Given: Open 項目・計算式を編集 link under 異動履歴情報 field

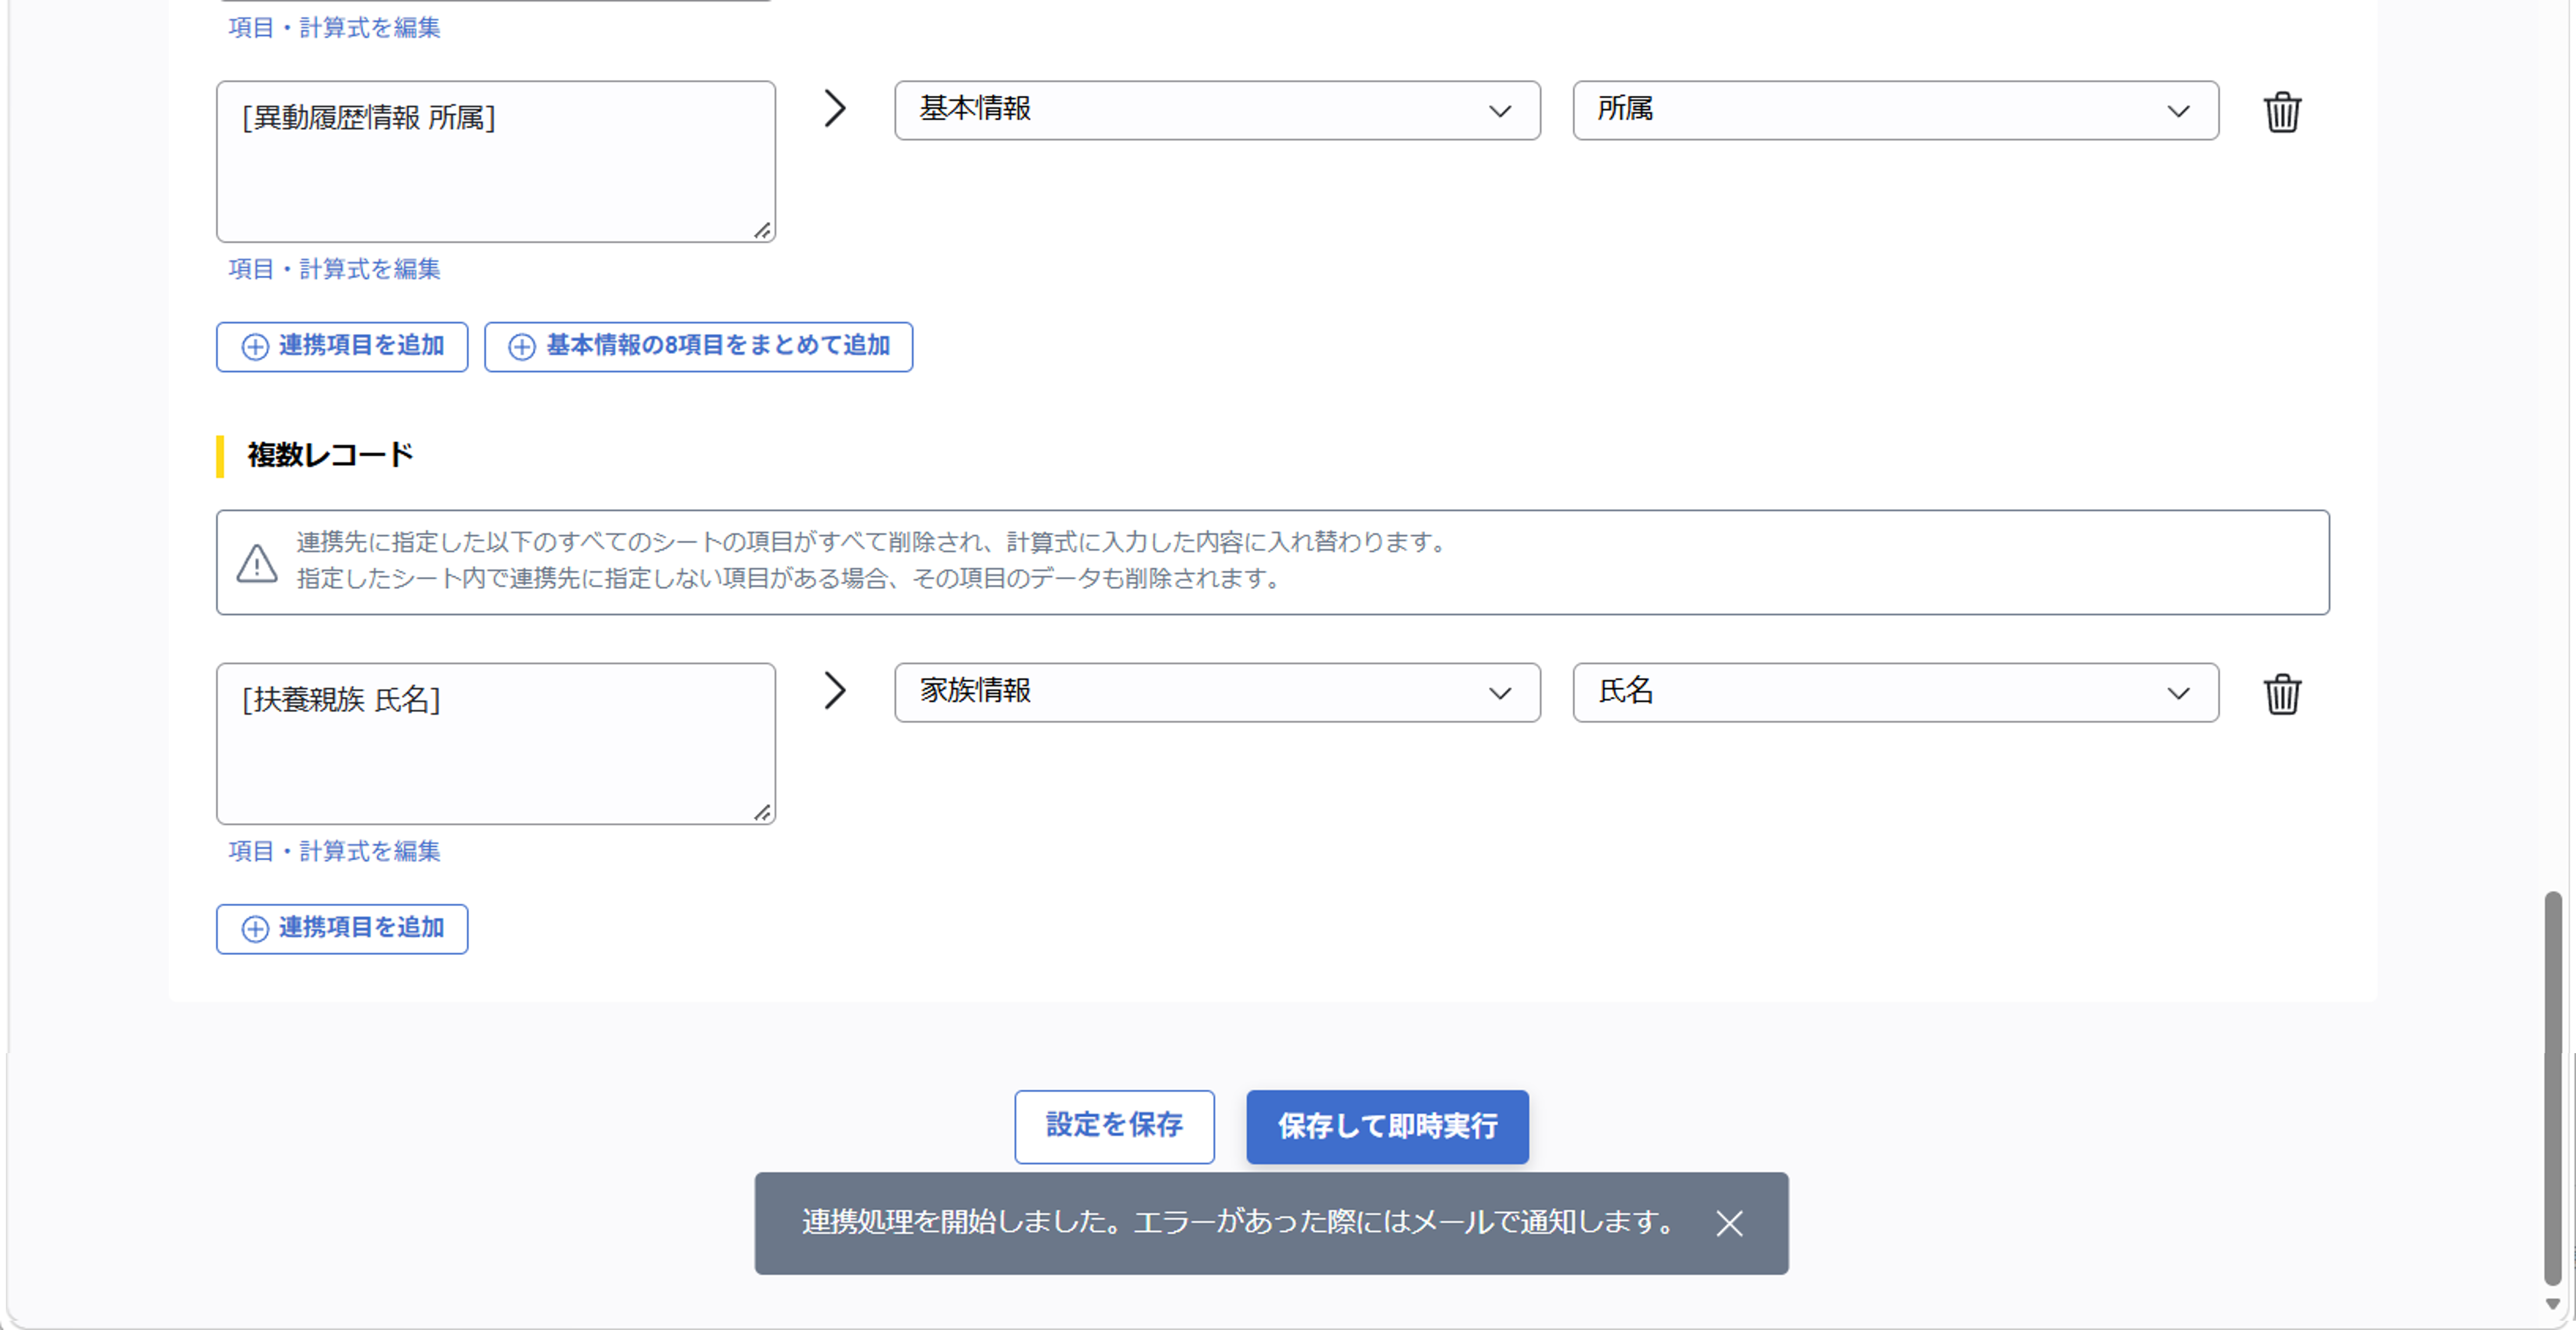Looking at the screenshot, I should [x=334, y=269].
